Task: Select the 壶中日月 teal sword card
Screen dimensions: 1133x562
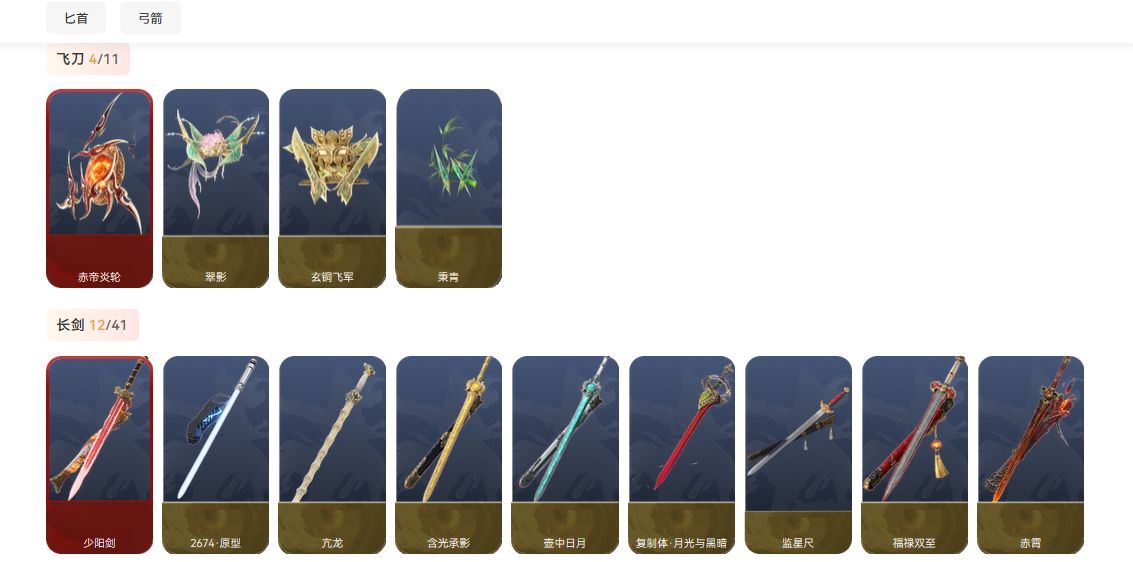Action: 565,455
